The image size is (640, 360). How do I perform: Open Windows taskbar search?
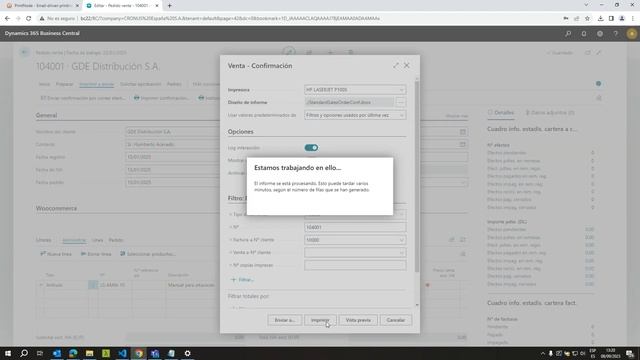(x=24, y=353)
